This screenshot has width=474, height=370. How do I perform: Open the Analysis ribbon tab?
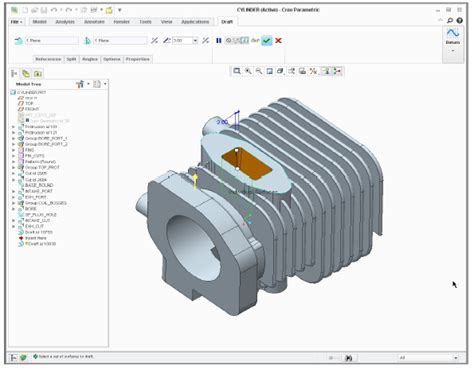tap(65, 22)
